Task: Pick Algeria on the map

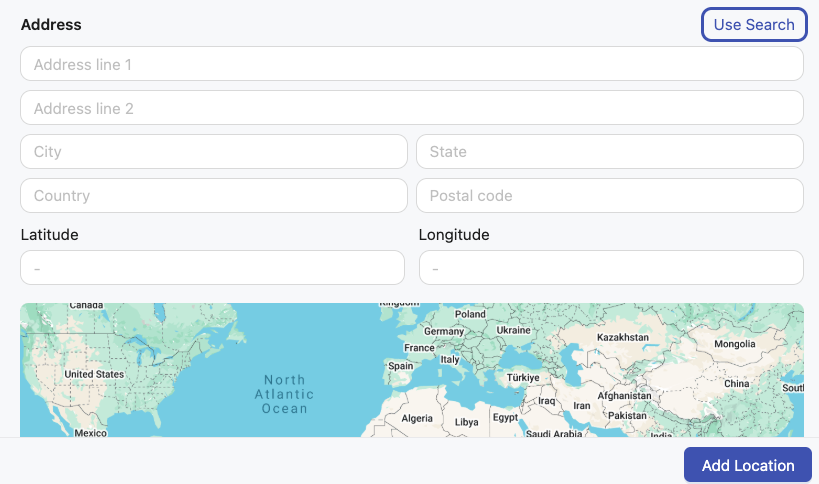Action: click(417, 418)
